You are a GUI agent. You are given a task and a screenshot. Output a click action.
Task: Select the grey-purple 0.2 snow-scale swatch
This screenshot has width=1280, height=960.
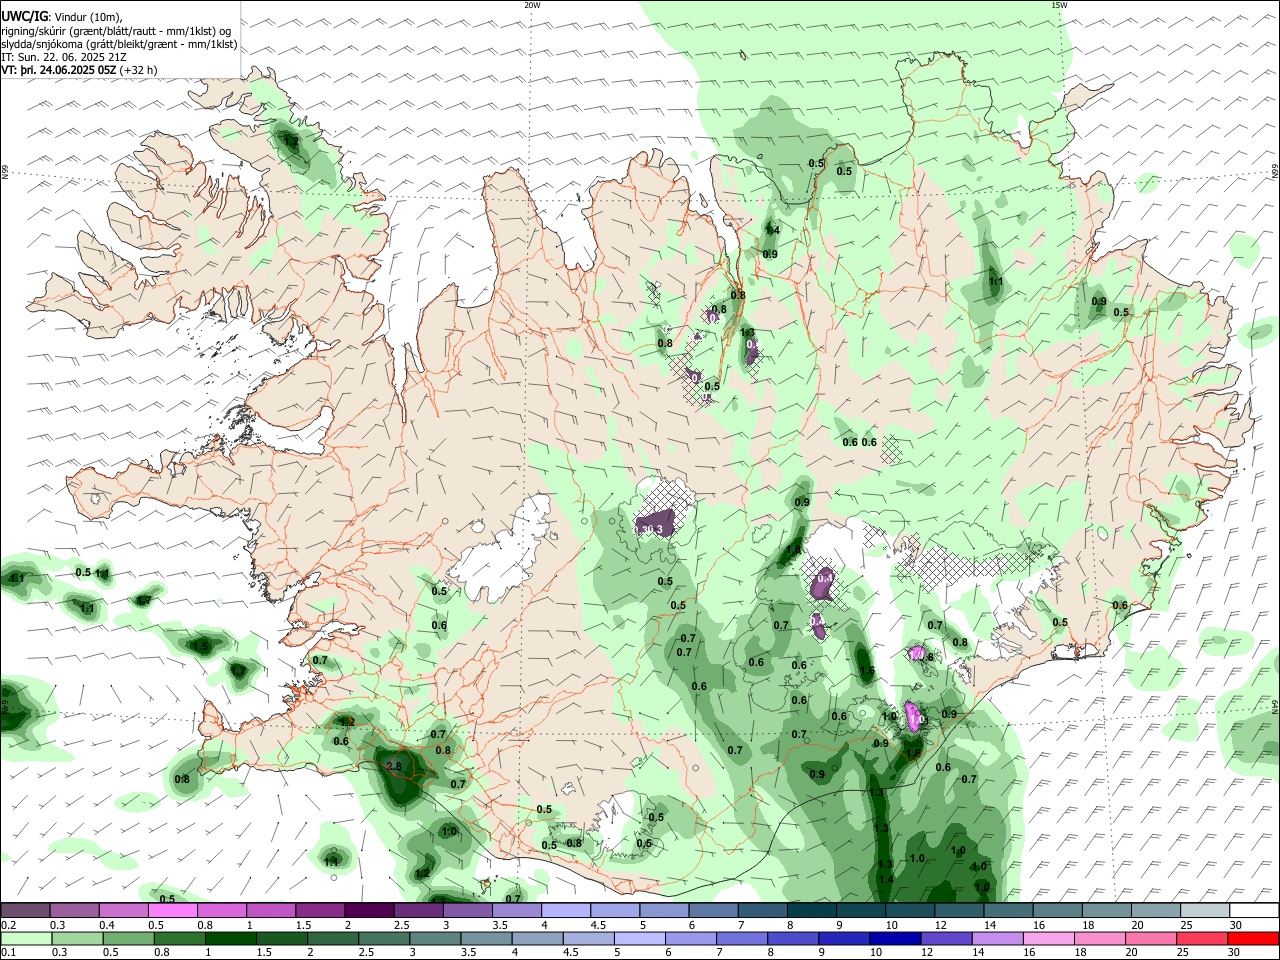pyautogui.click(x=26, y=910)
